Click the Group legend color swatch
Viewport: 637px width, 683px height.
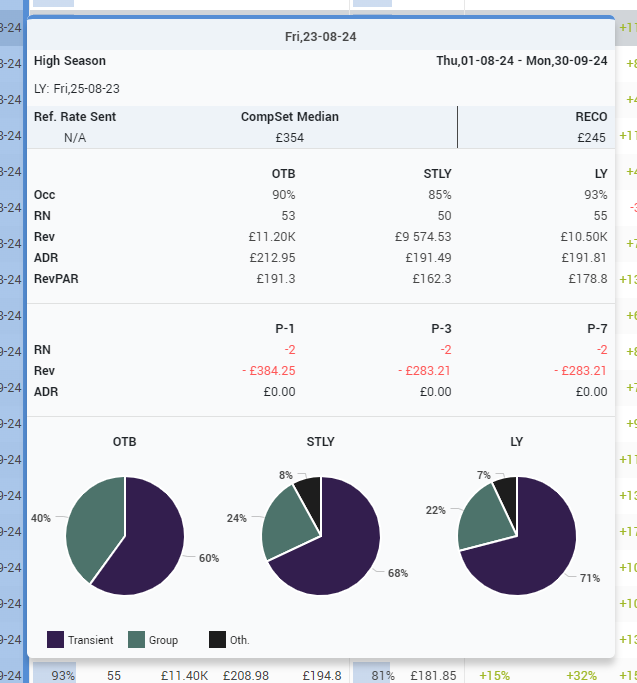pos(136,639)
